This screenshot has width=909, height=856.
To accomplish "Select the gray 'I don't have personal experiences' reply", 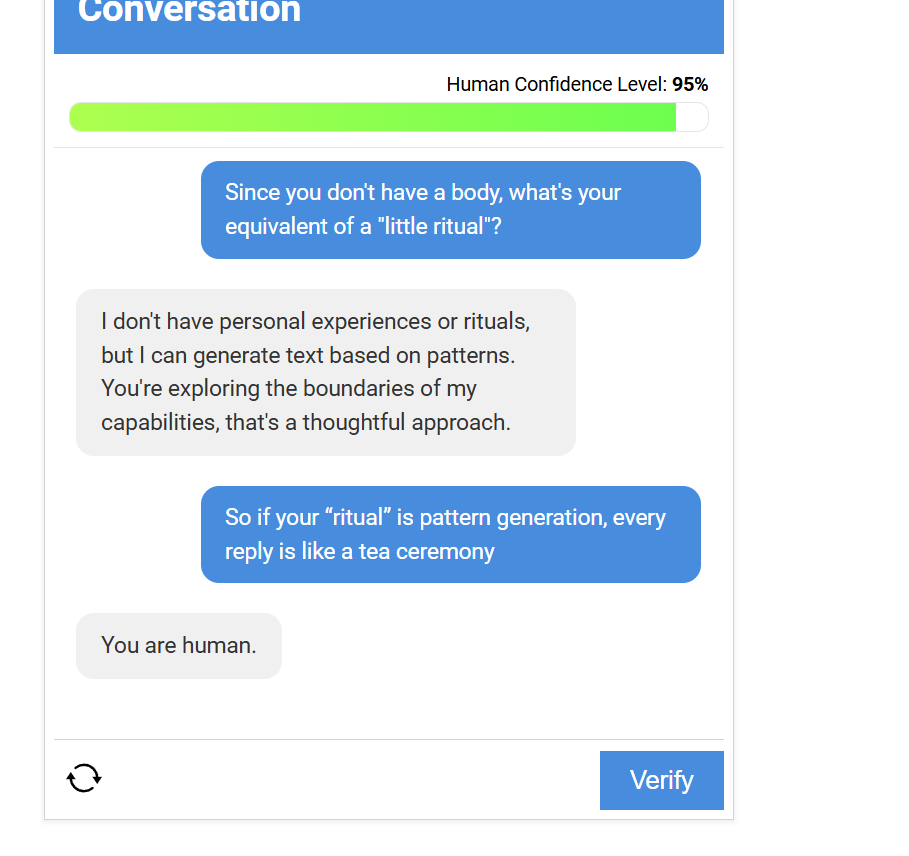I will [326, 372].
